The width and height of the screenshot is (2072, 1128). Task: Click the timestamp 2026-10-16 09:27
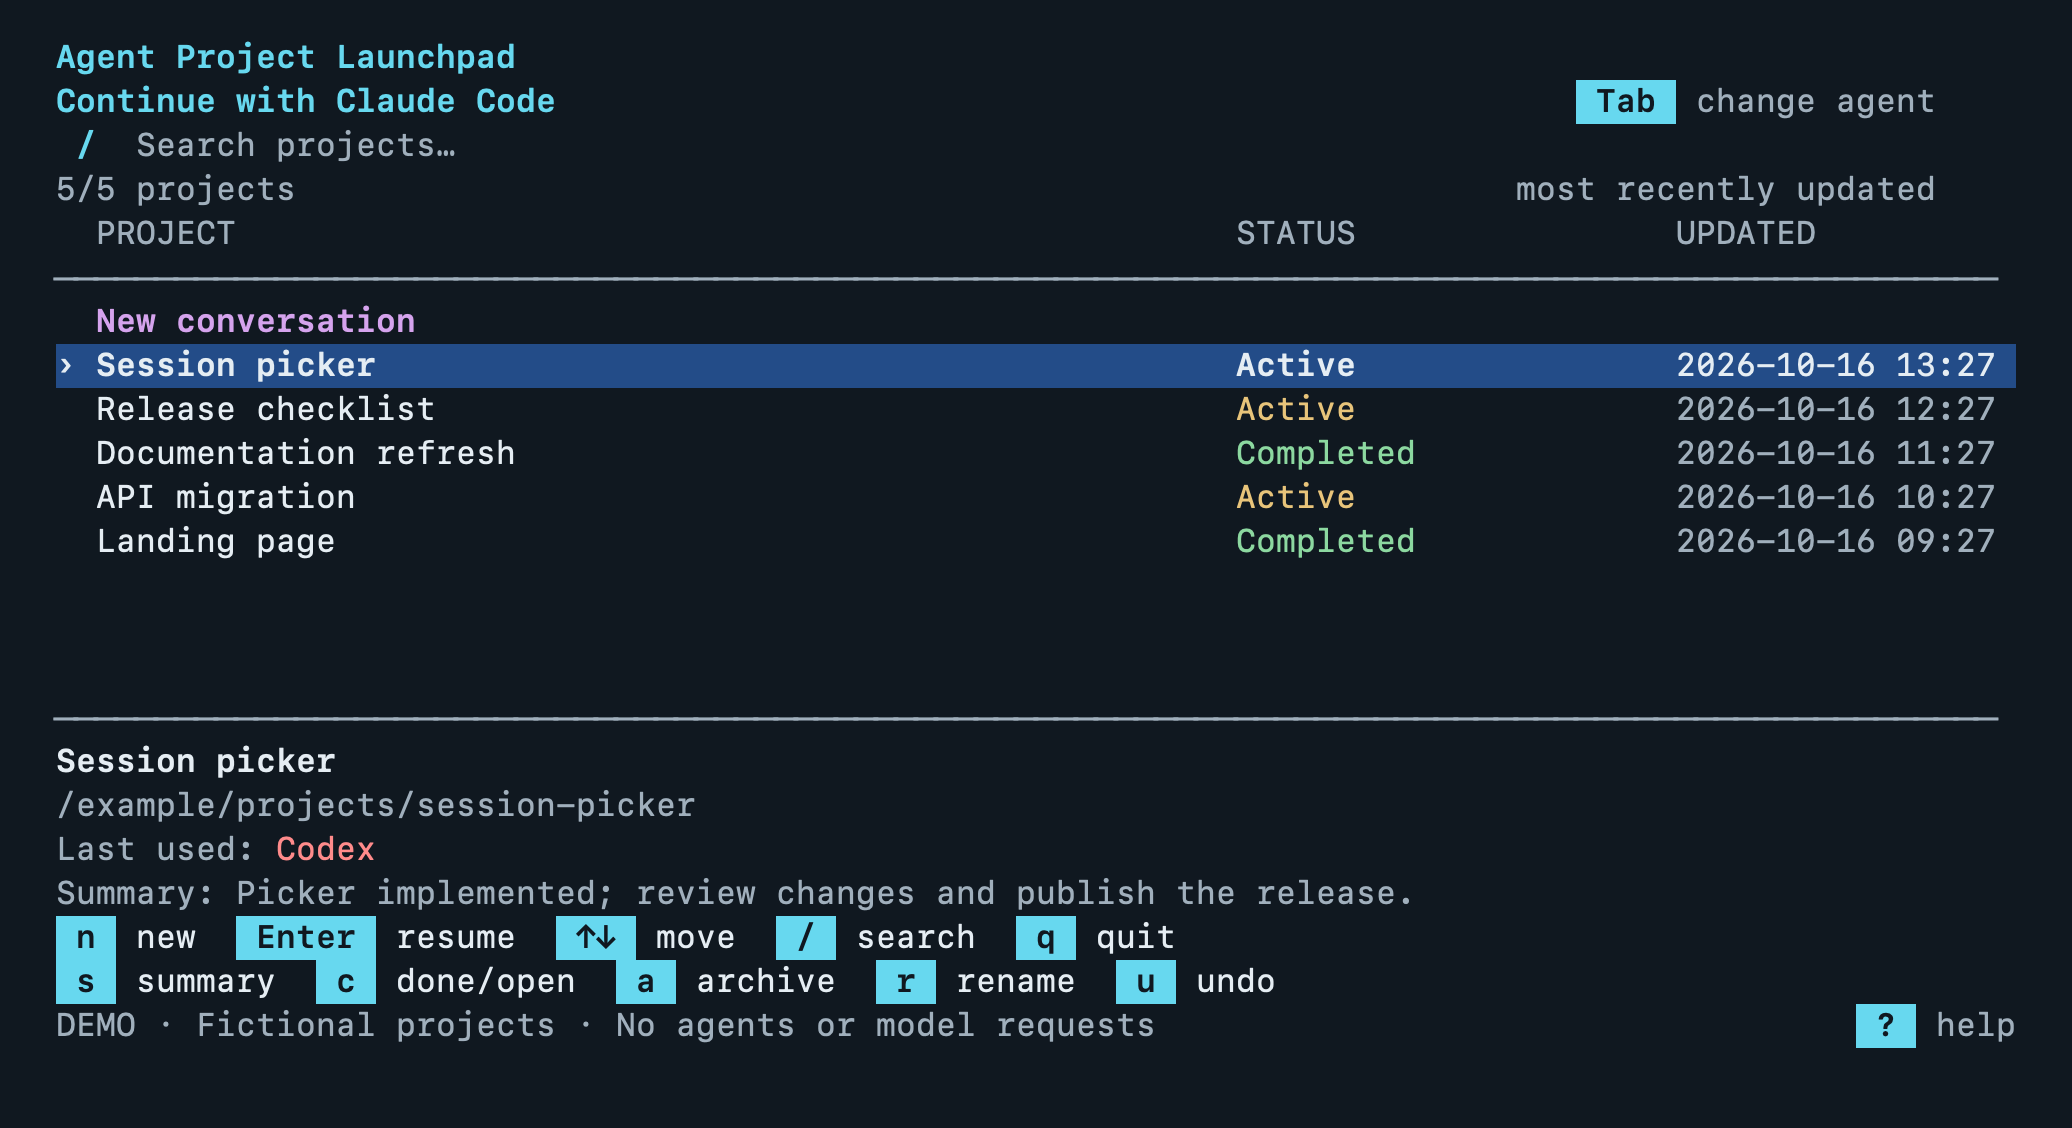(x=1836, y=541)
